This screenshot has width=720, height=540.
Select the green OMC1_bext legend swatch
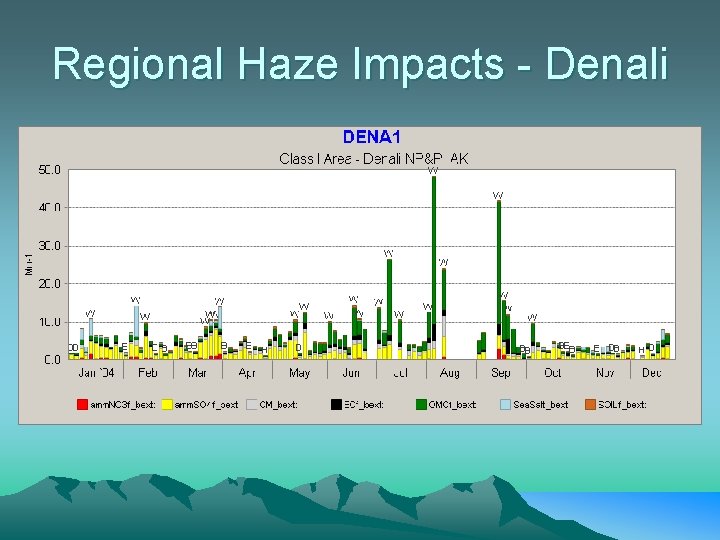(x=421, y=405)
